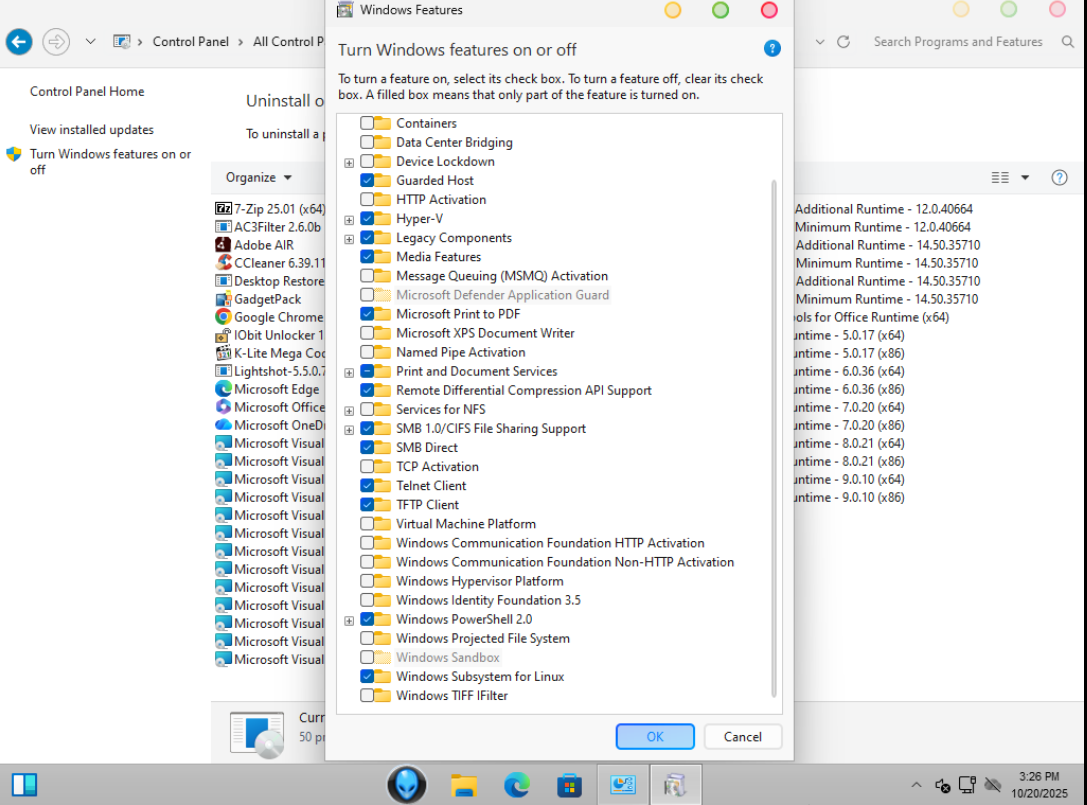Click Turn Windows features on or off link
Image resolution: width=1087 pixels, height=805 pixels.
pyautogui.click(x=110, y=162)
